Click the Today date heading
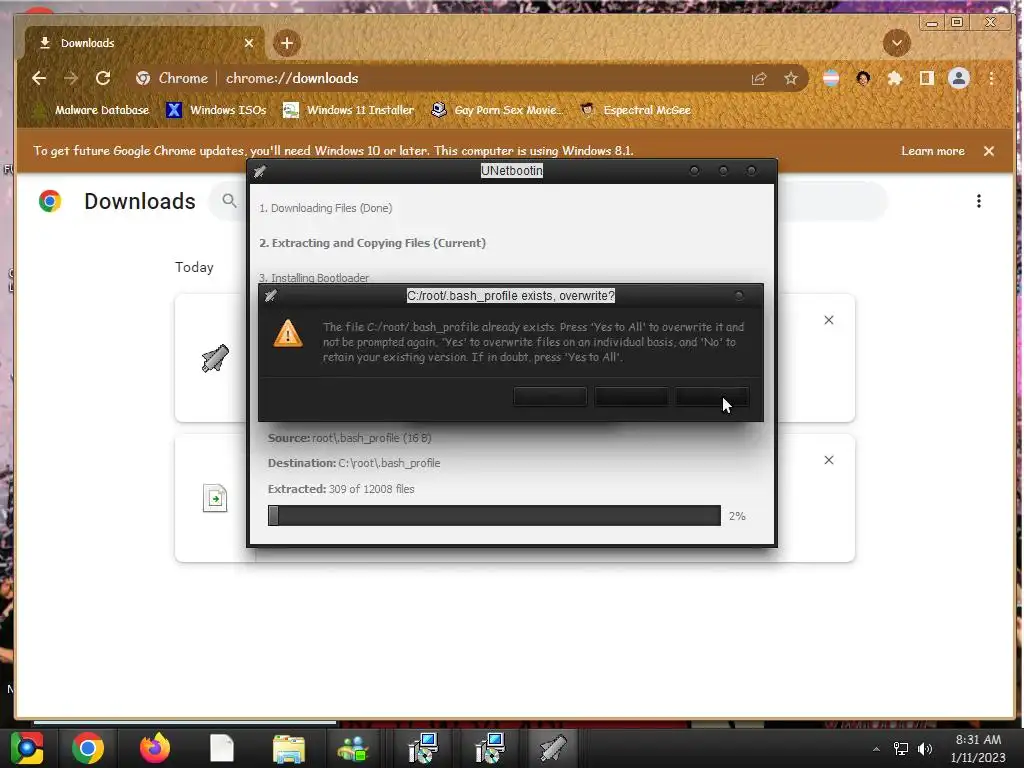The width and height of the screenshot is (1024, 768). 194,267
